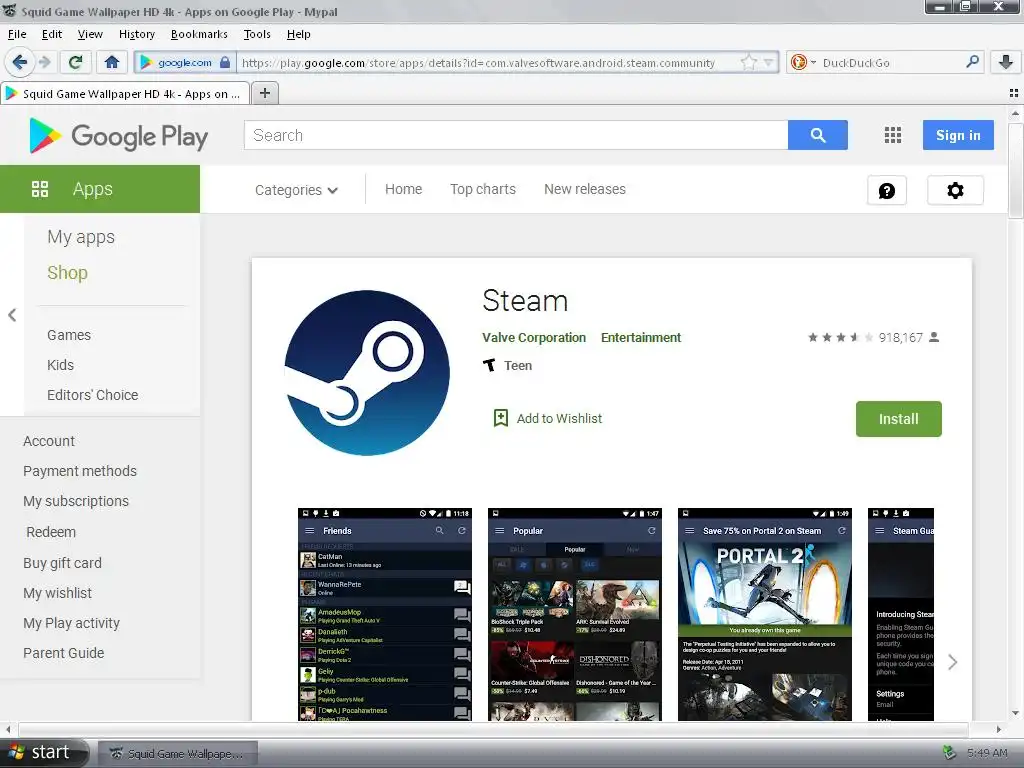Open the help question mark icon
The image size is (1024, 768).
coord(887,191)
